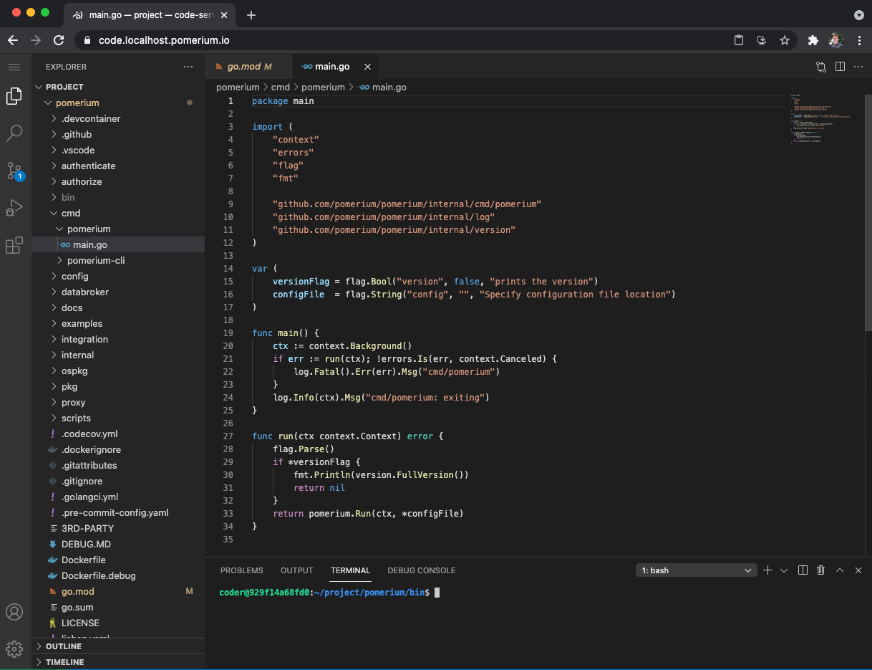Click the install app icon in address bar
Image resolution: width=872 pixels, height=670 pixels.
pyautogui.click(x=761, y=40)
